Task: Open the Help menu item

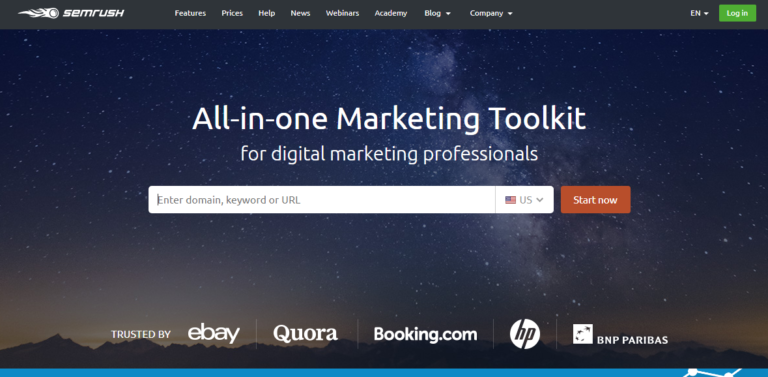Action: point(266,13)
